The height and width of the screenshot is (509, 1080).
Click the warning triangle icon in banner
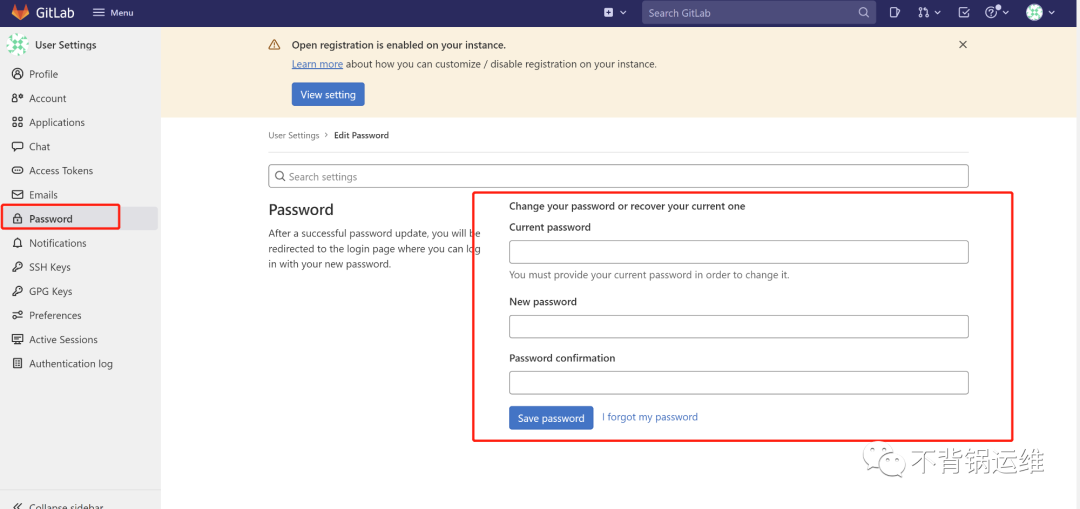click(x=274, y=45)
